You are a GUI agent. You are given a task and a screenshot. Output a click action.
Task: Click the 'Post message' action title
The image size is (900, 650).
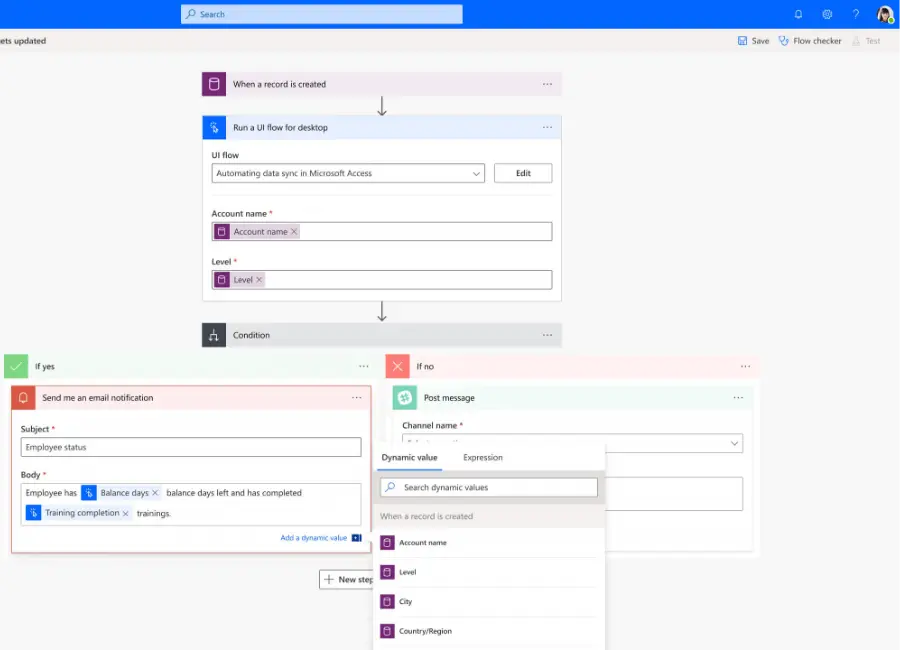pos(449,398)
